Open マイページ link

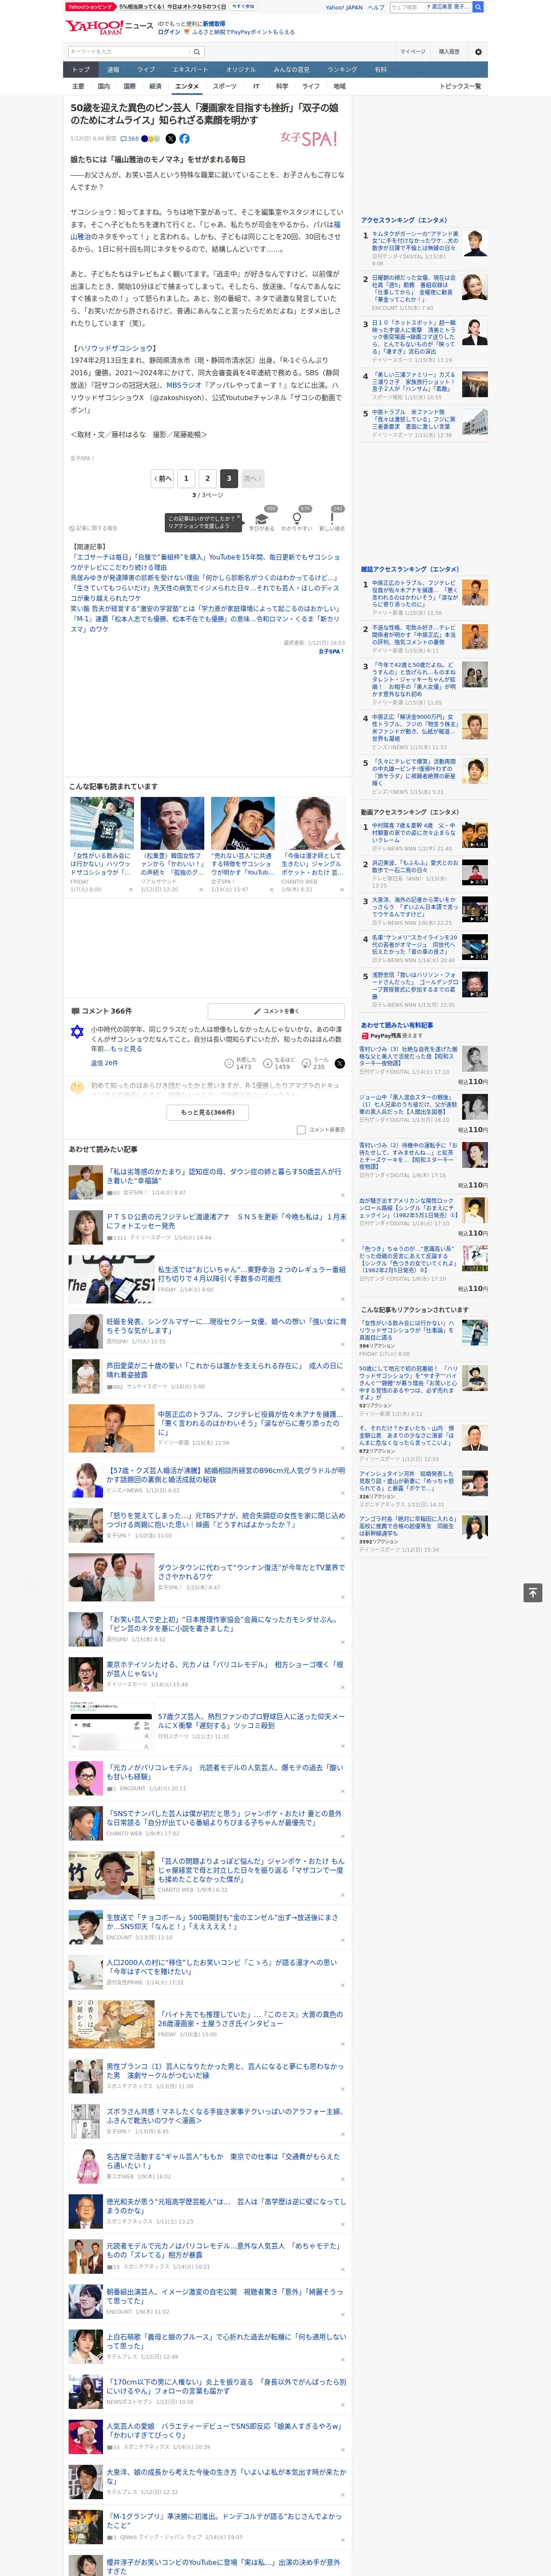pos(412,52)
